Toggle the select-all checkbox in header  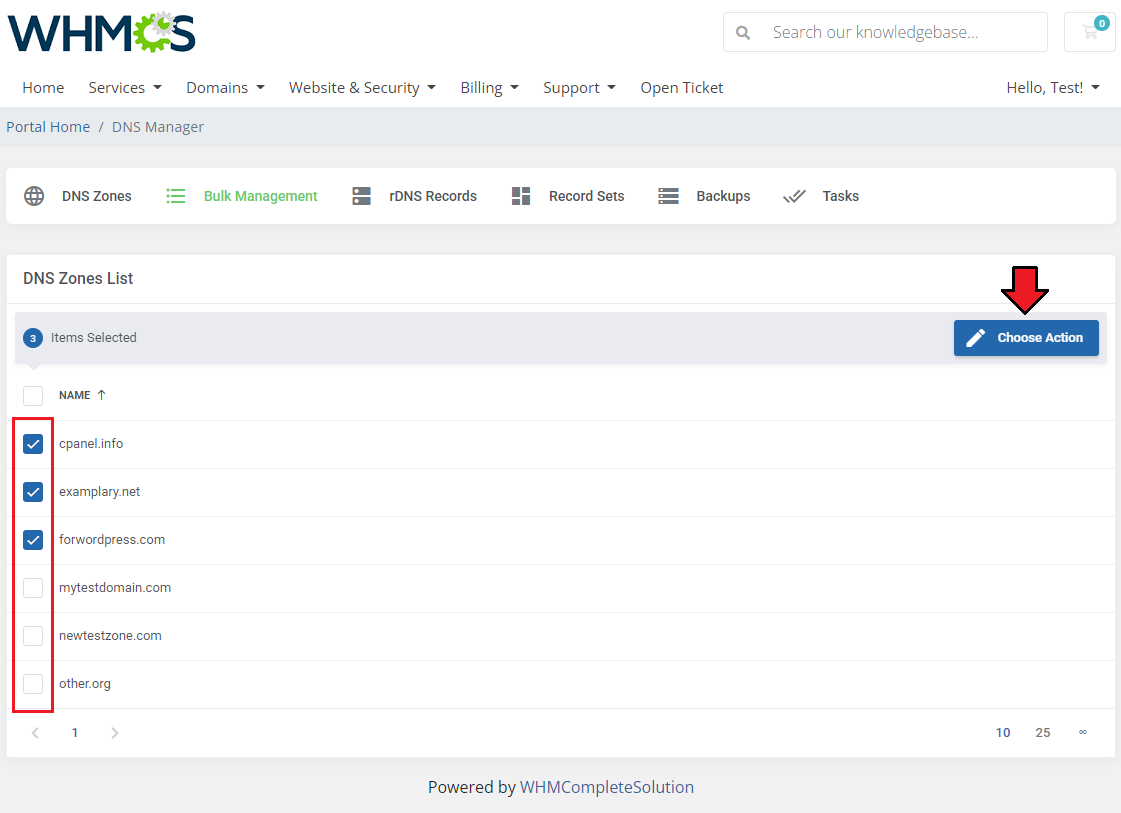pyautogui.click(x=33, y=395)
